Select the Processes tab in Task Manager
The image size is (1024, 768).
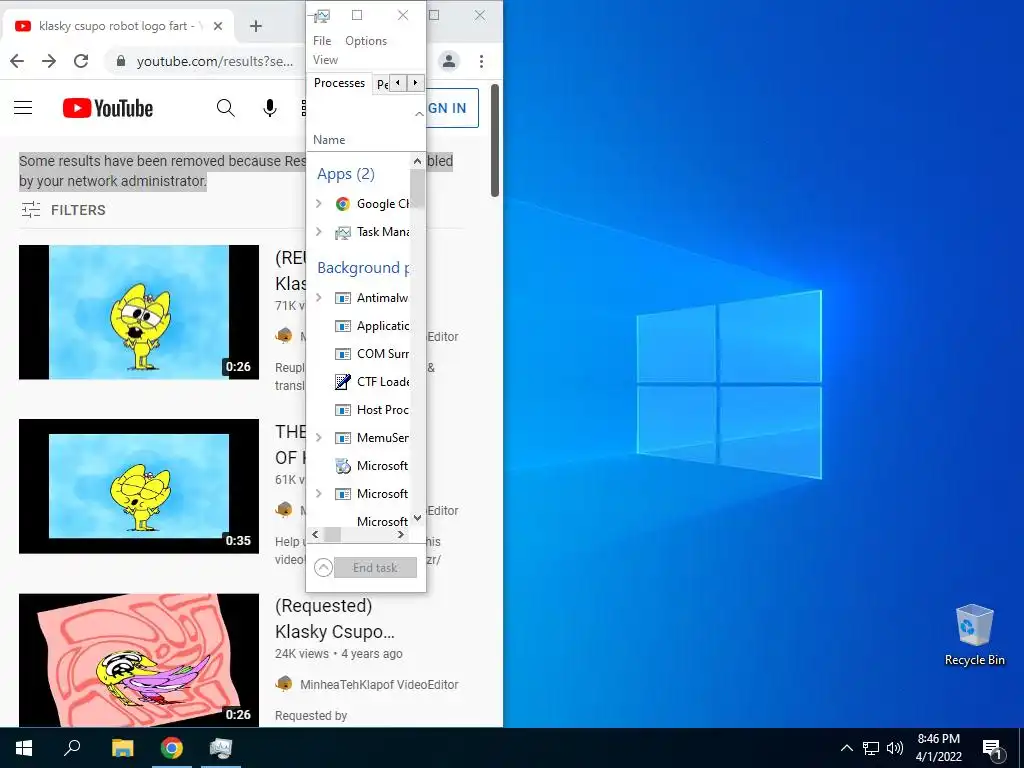(339, 83)
